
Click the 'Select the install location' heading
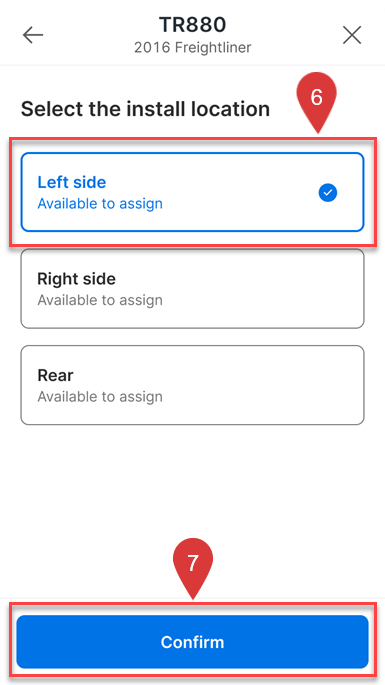coord(145,109)
